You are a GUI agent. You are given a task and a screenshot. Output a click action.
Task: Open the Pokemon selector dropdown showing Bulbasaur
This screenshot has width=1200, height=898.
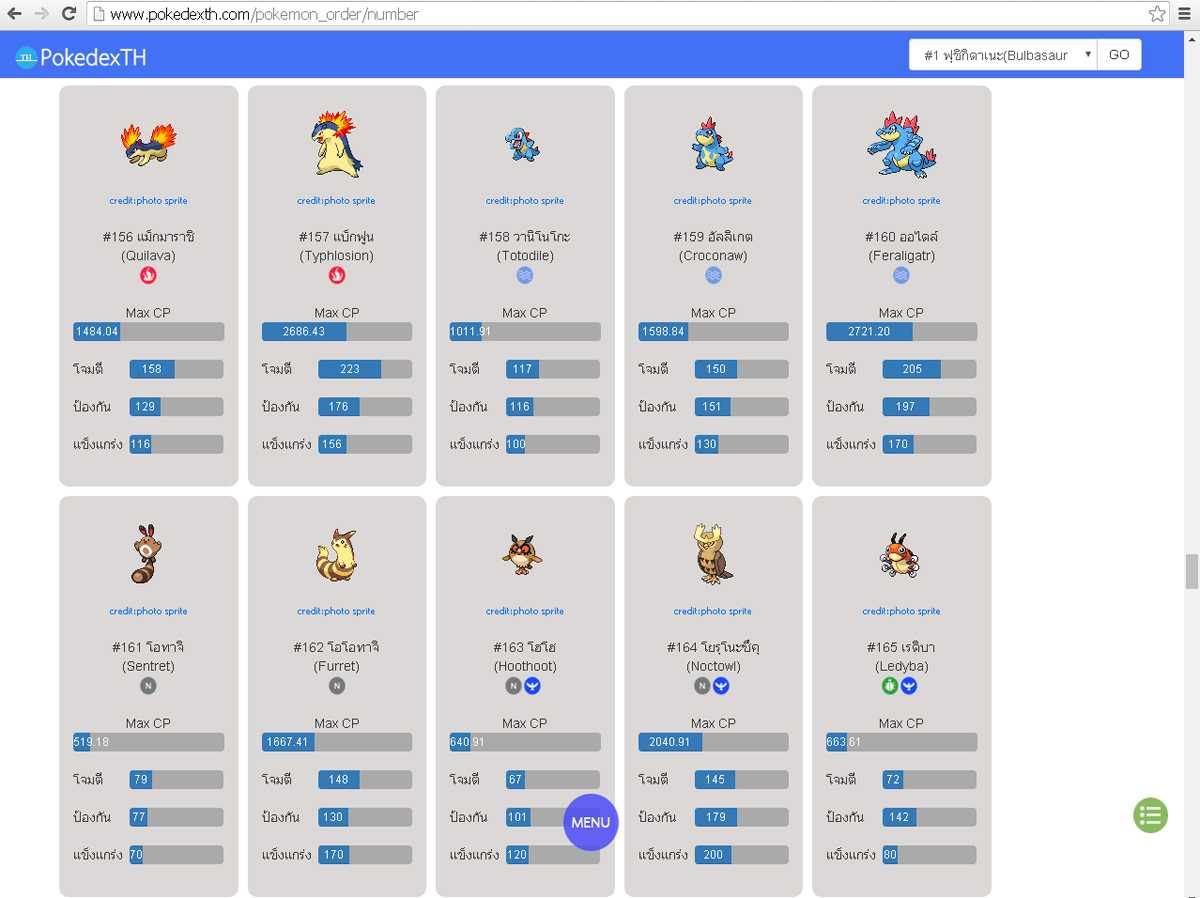pos(1003,55)
